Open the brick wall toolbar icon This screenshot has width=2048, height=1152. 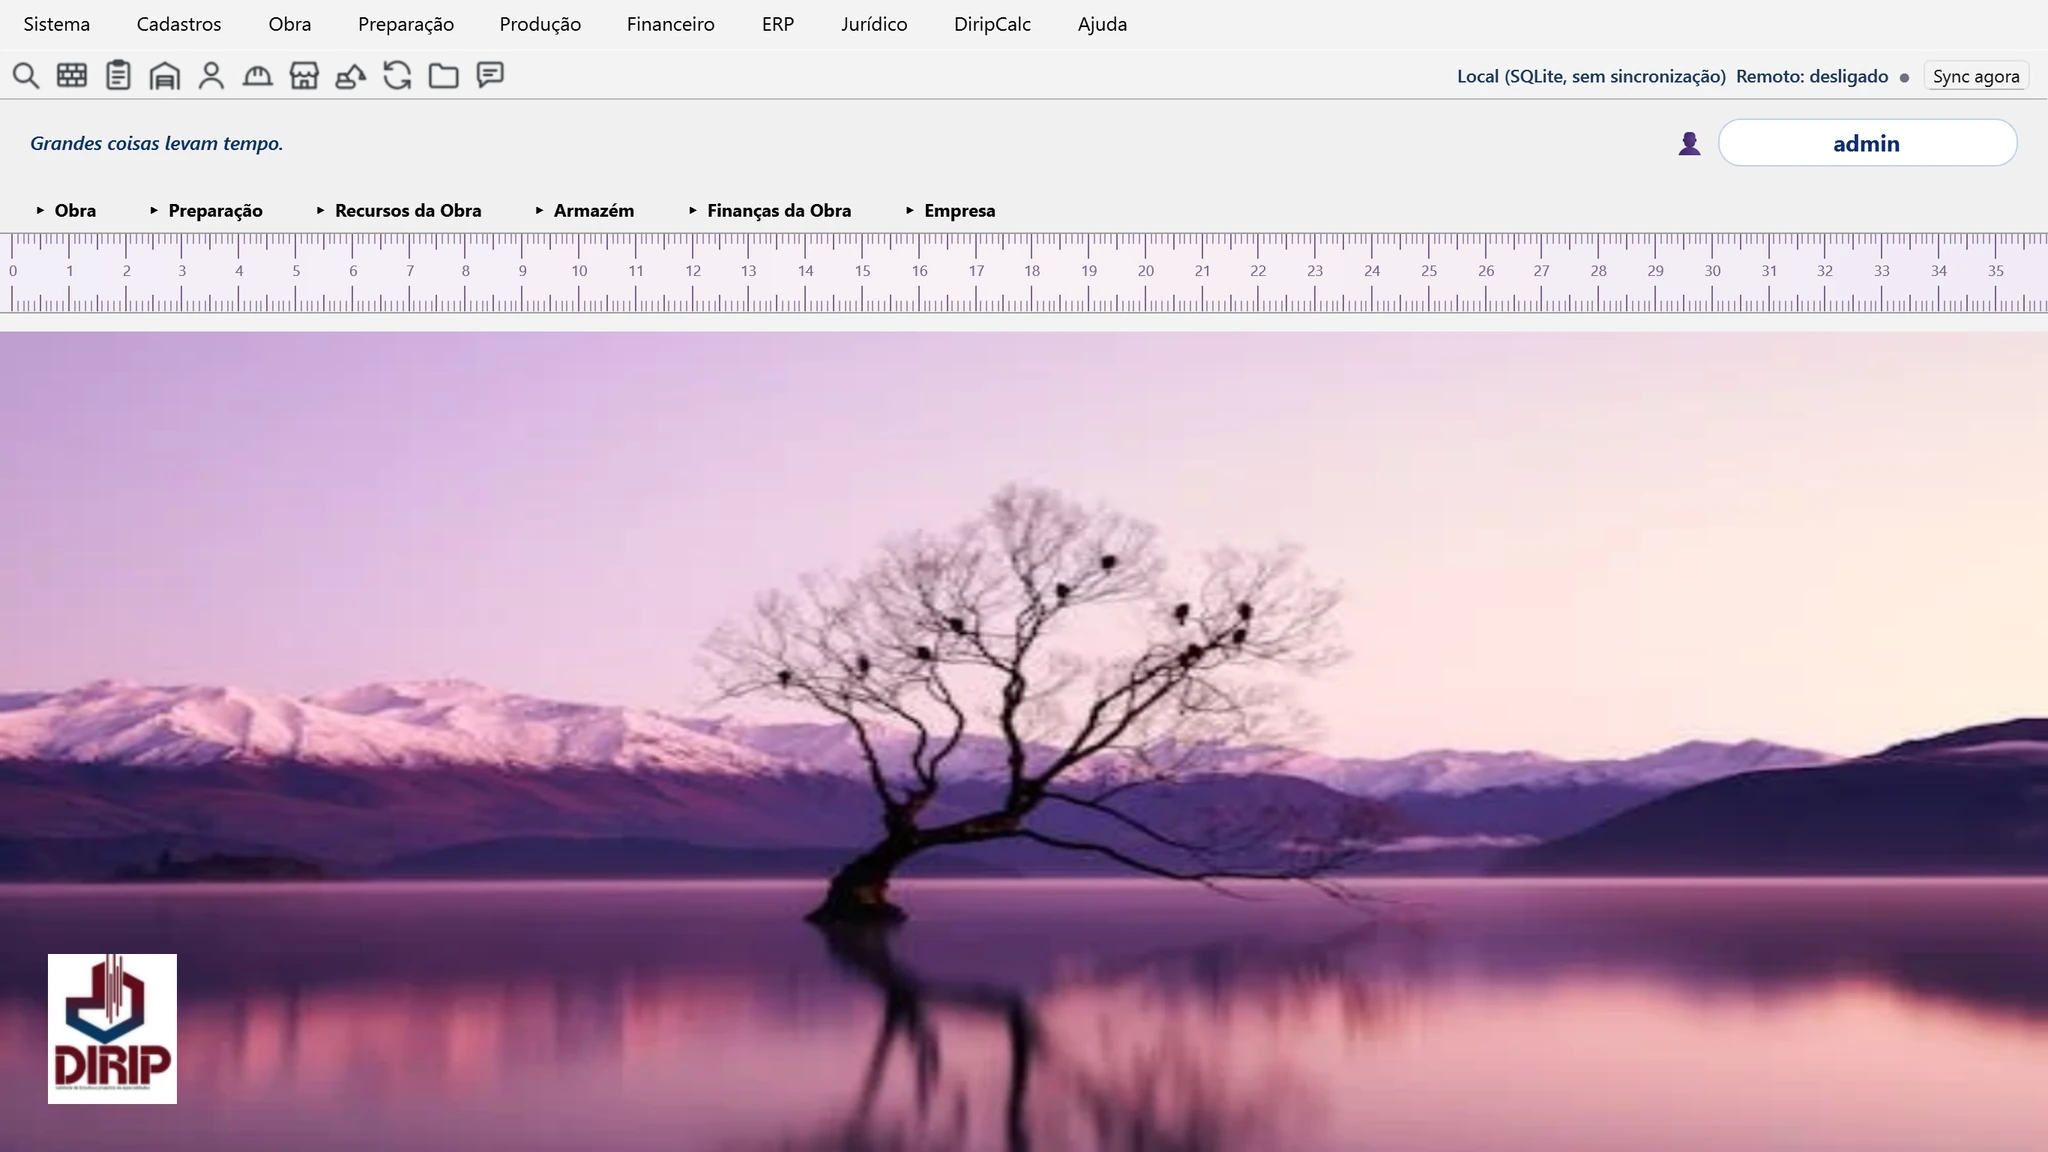tap(72, 76)
